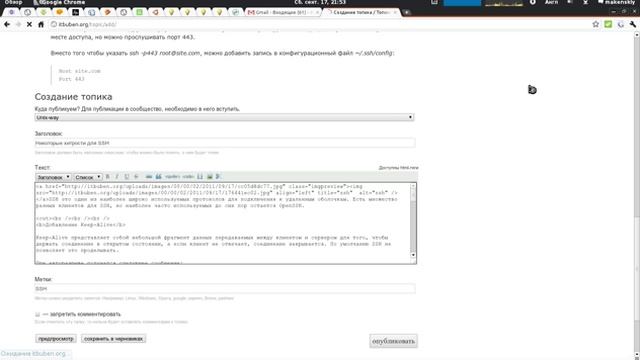
Task: Switch to the 'Создание топика' tab
Action: (x=362, y=12)
